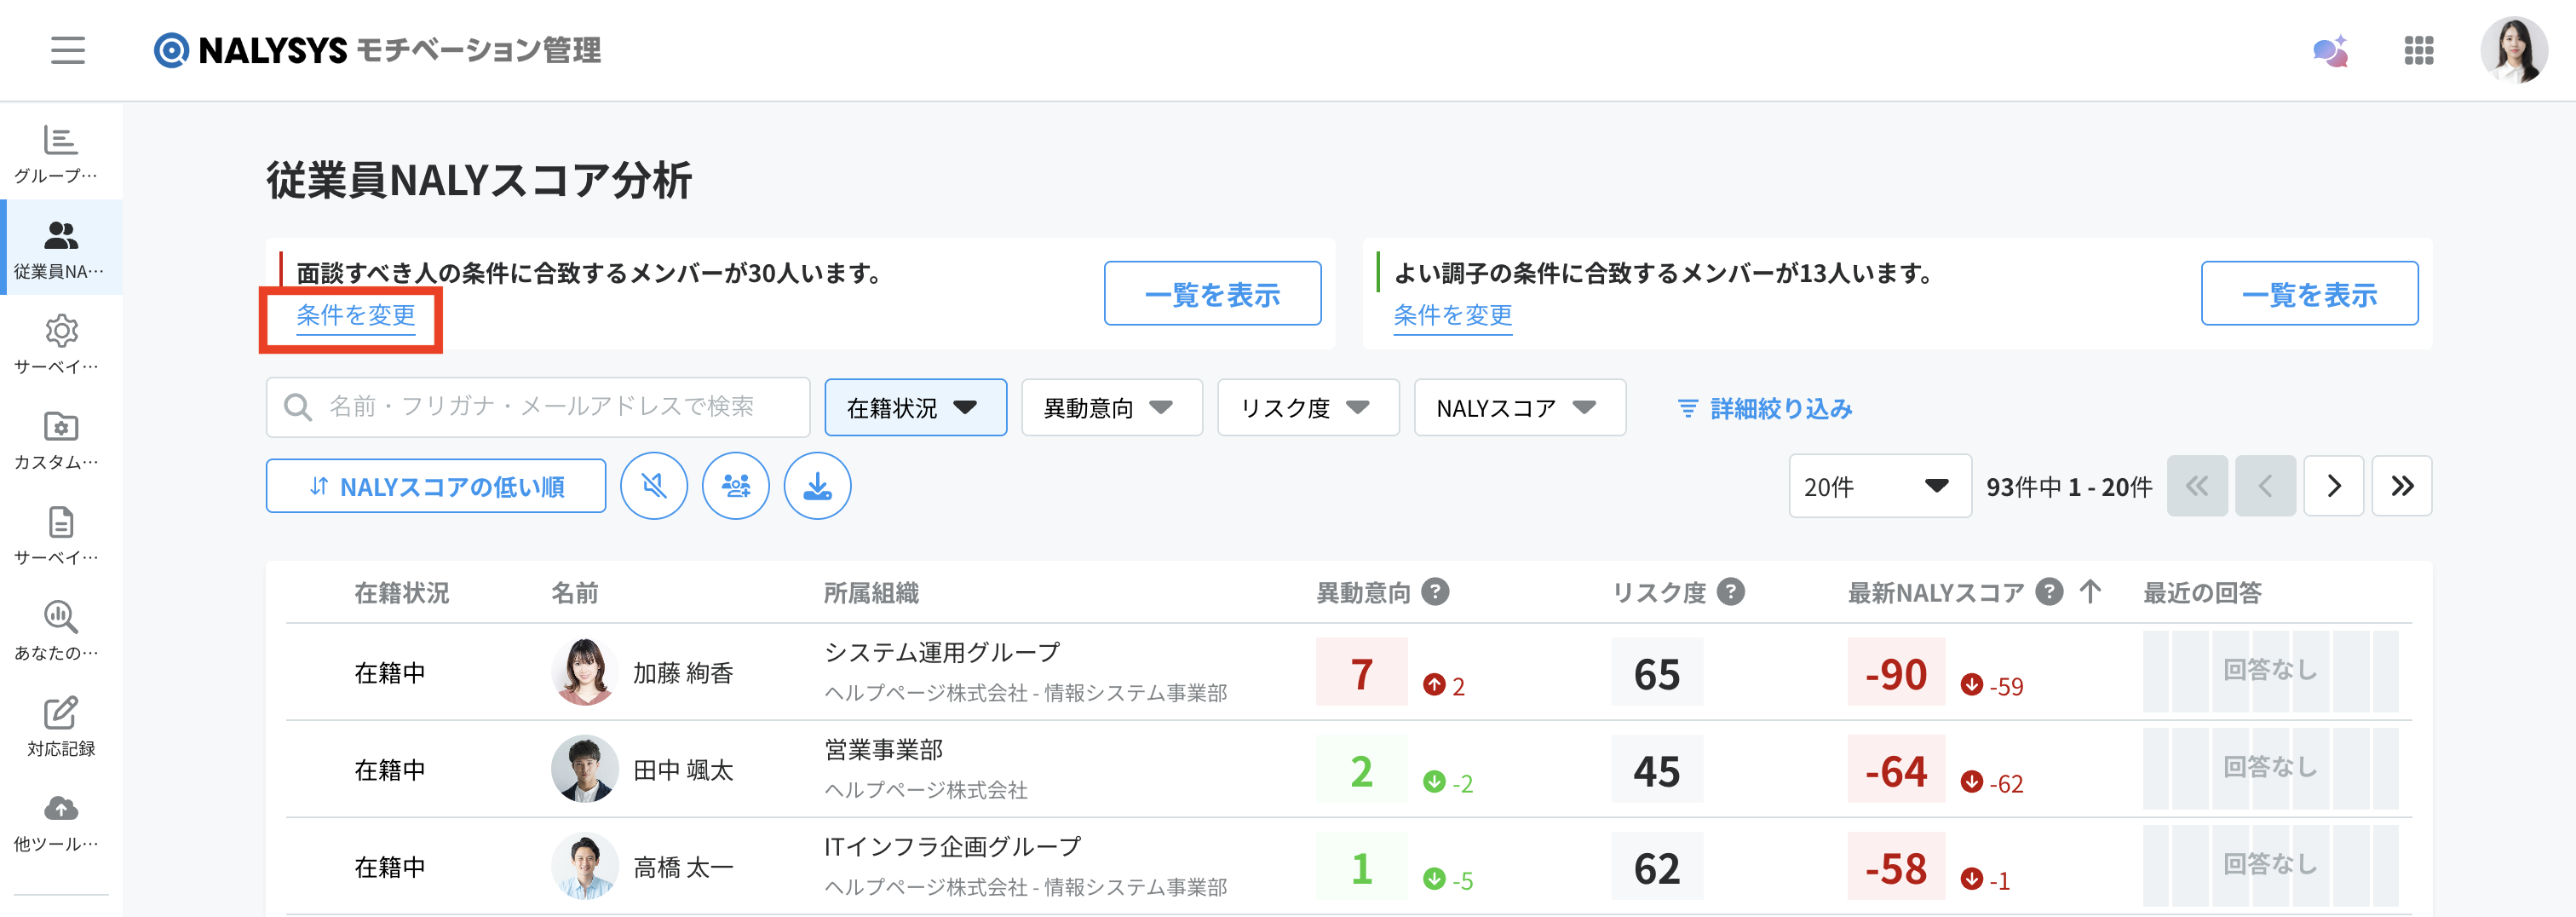The image size is (2576, 917).
Task: Open サーベイ document item in sidebar
Action: coord(61,535)
